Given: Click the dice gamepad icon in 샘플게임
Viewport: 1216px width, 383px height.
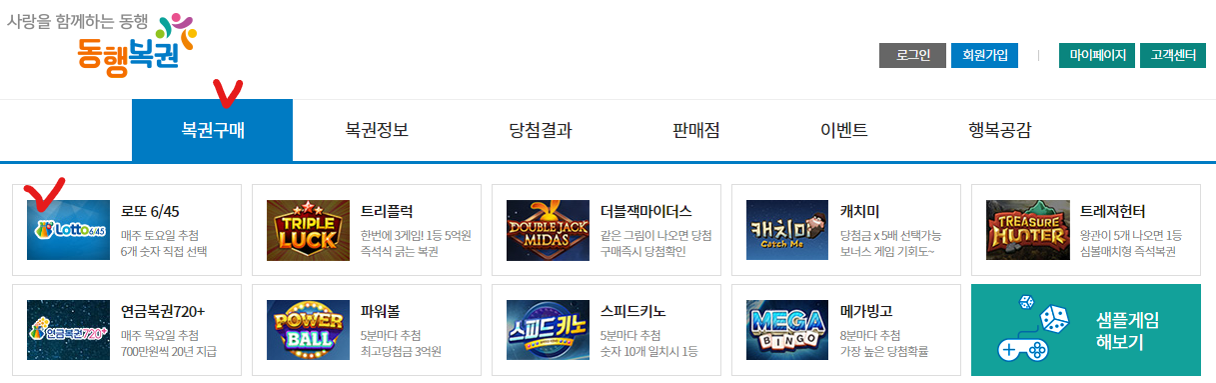Looking at the screenshot, I should pos(1033,328).
